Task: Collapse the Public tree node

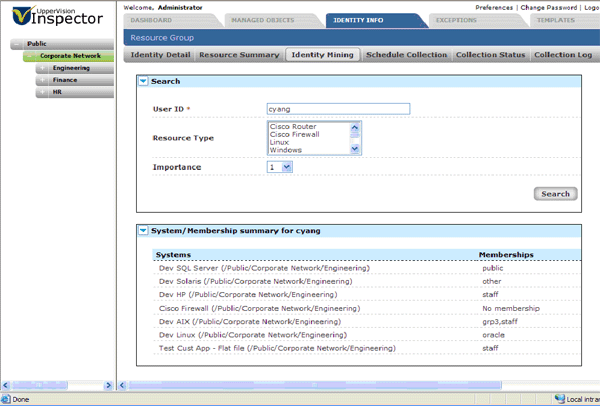Action: (16, 44)
